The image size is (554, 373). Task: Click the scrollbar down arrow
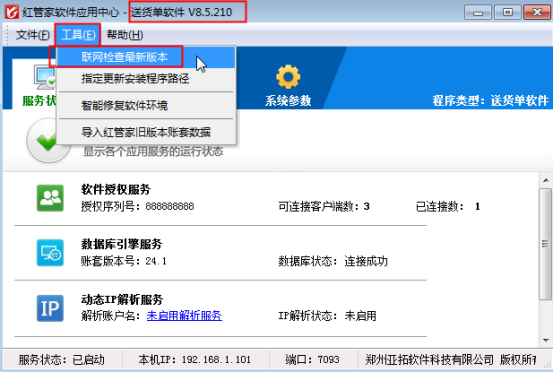click(546, 341)
